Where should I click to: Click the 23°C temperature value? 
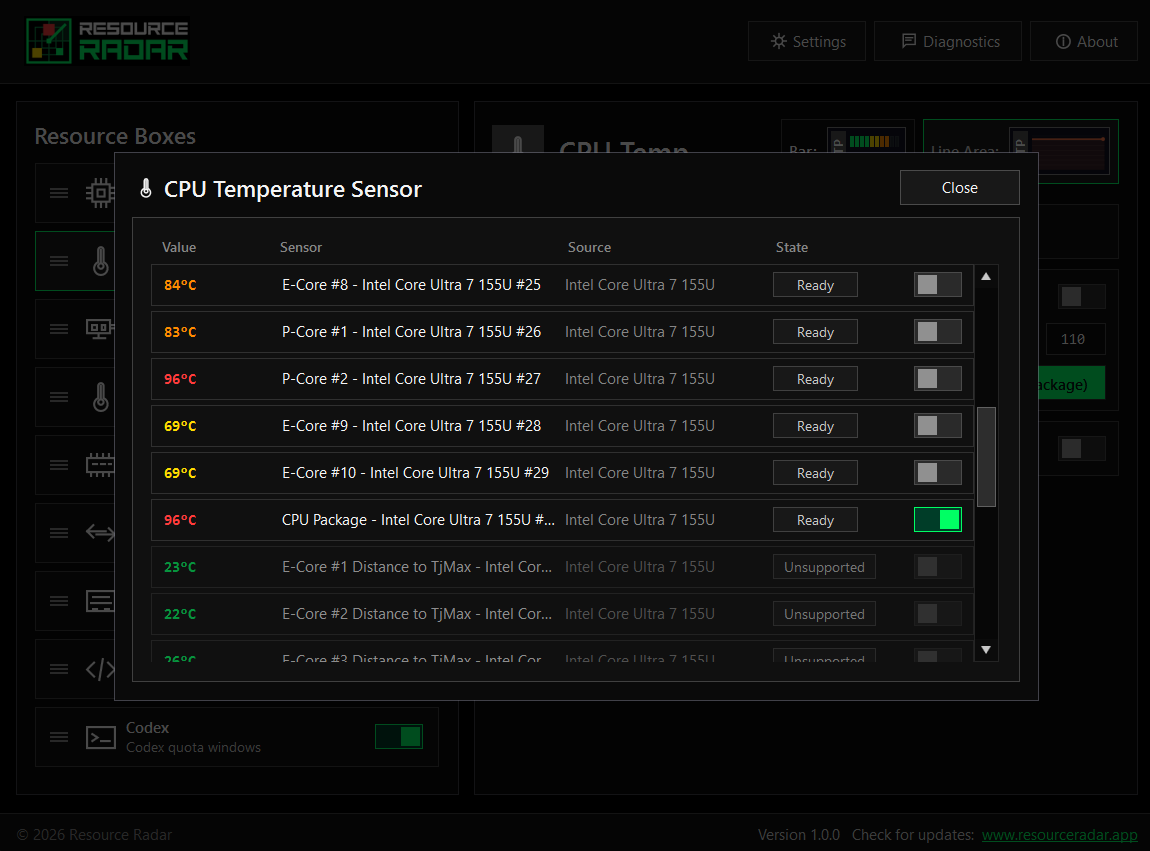(180, 566)
